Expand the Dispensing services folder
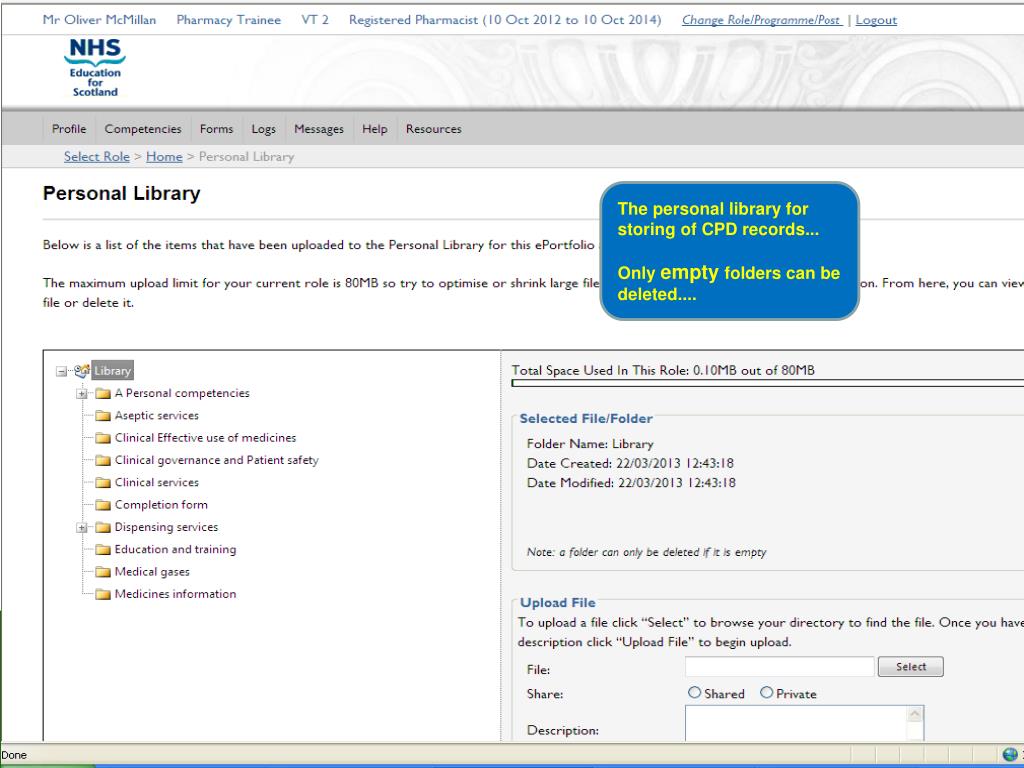The width and height of the screenshot is (1024, 768). (x=82, y=528)
